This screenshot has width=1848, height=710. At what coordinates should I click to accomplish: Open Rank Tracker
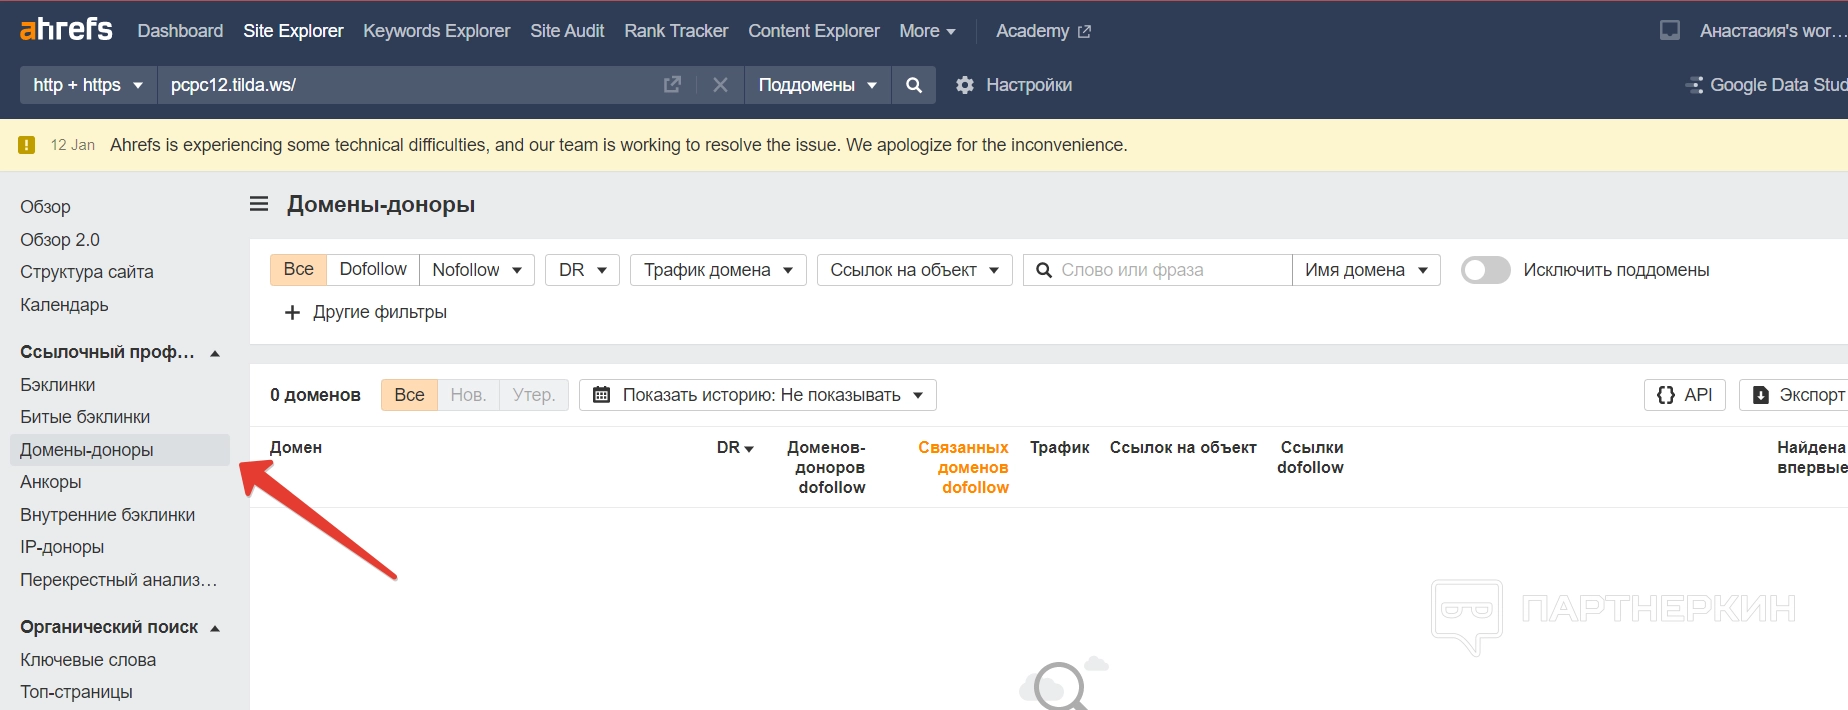pyautogui.click(x=676, y=31)
